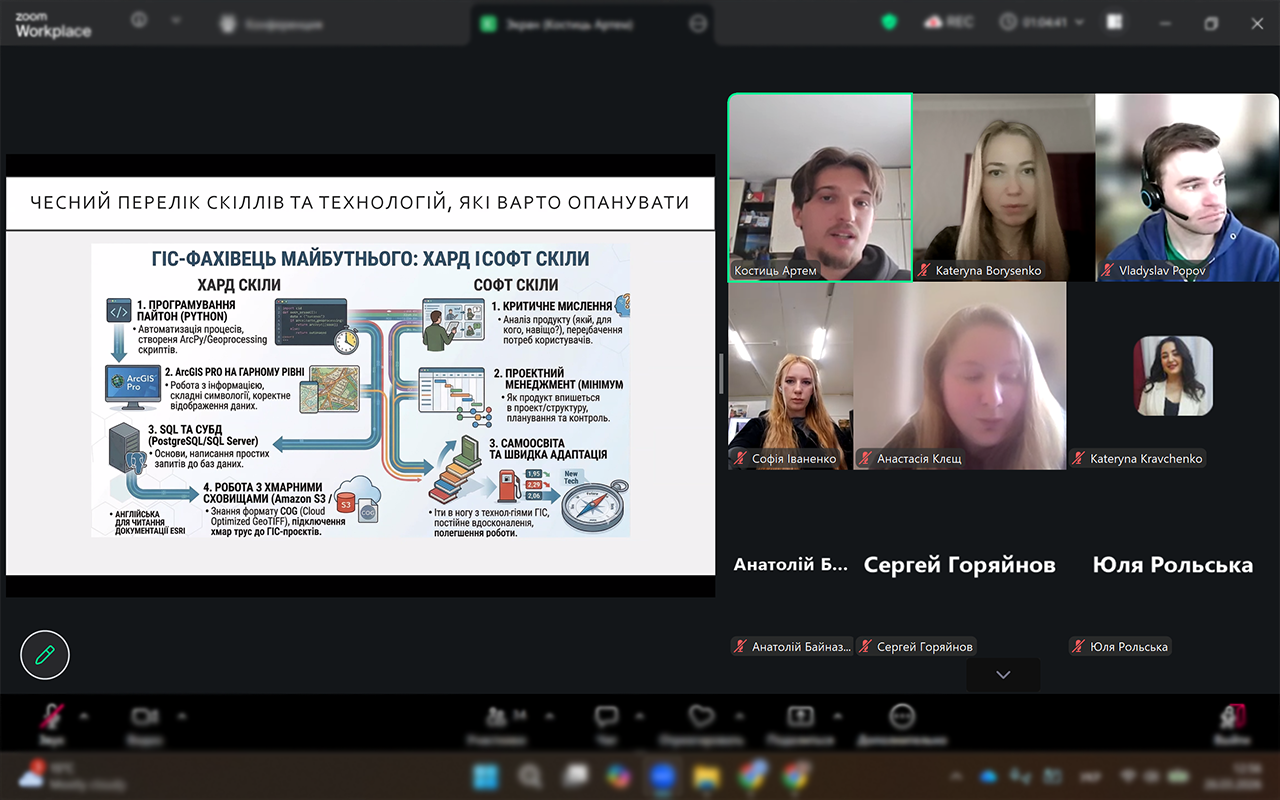The height and width of the screenshot is (800, 1280).
Task: Unmute the microphone in Zoom toolbar
Action: click(x=51, y=716)
